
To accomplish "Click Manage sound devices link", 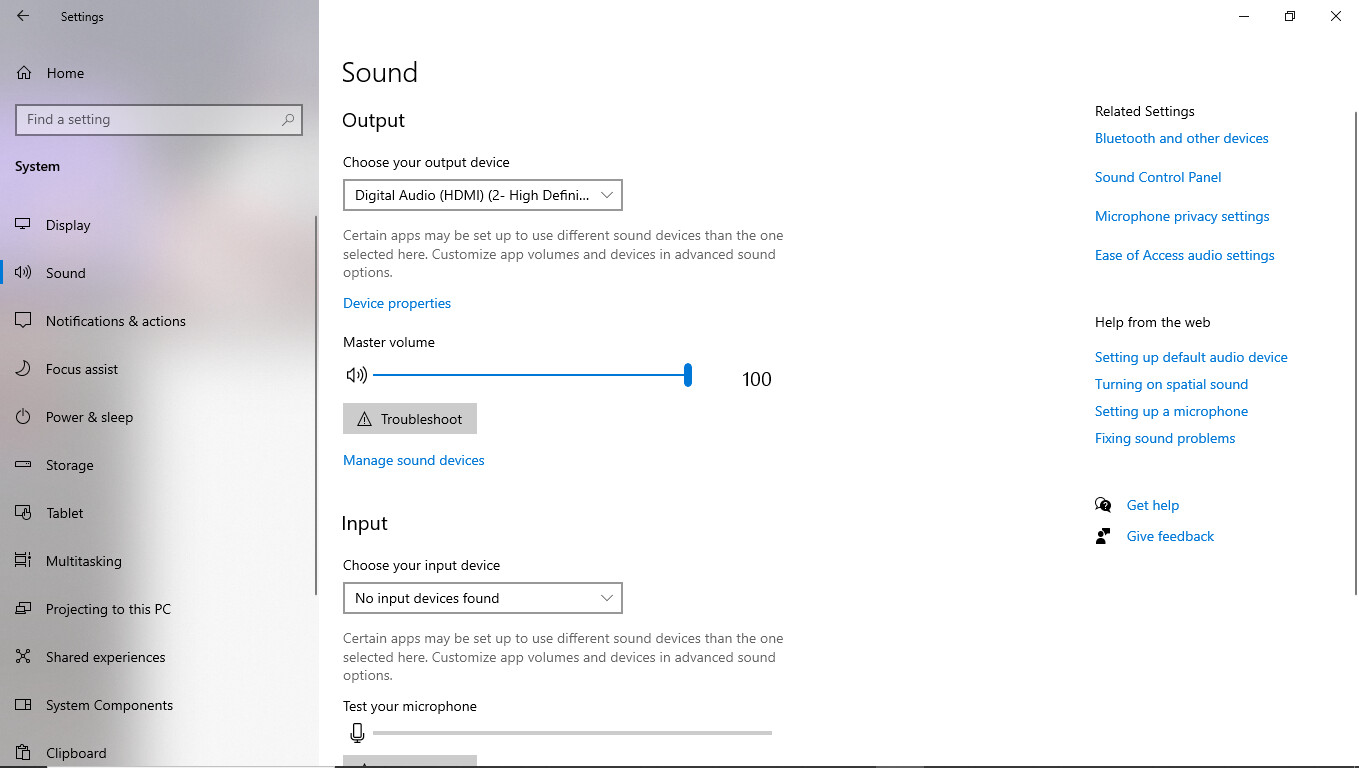I will click(413, 460).
